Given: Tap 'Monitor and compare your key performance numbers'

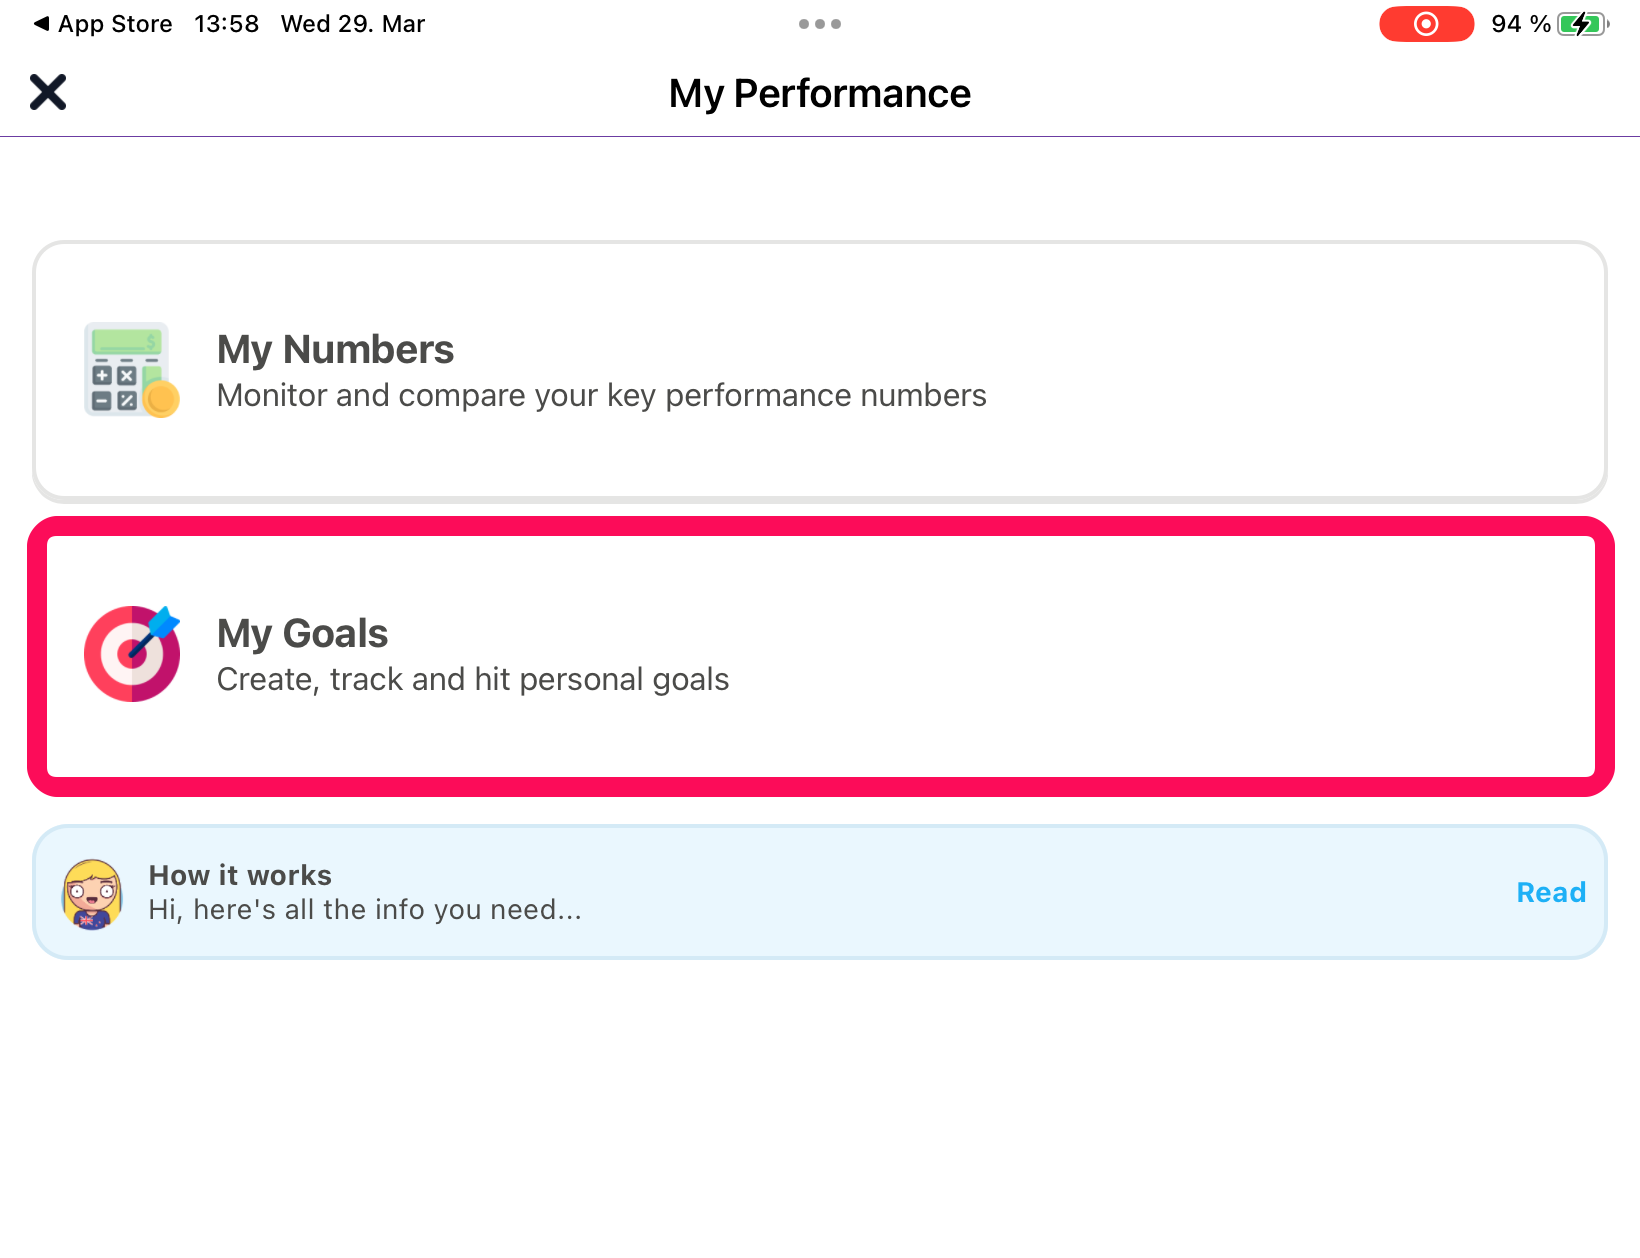Looking at the screenshot, I should pos(602,396).
